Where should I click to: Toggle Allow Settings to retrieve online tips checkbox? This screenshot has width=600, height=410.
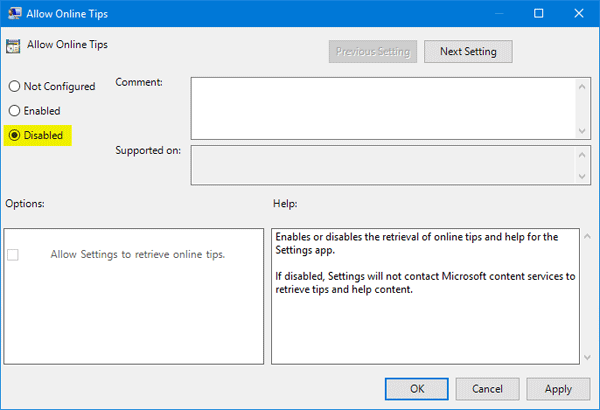click(x=13, y=255)
